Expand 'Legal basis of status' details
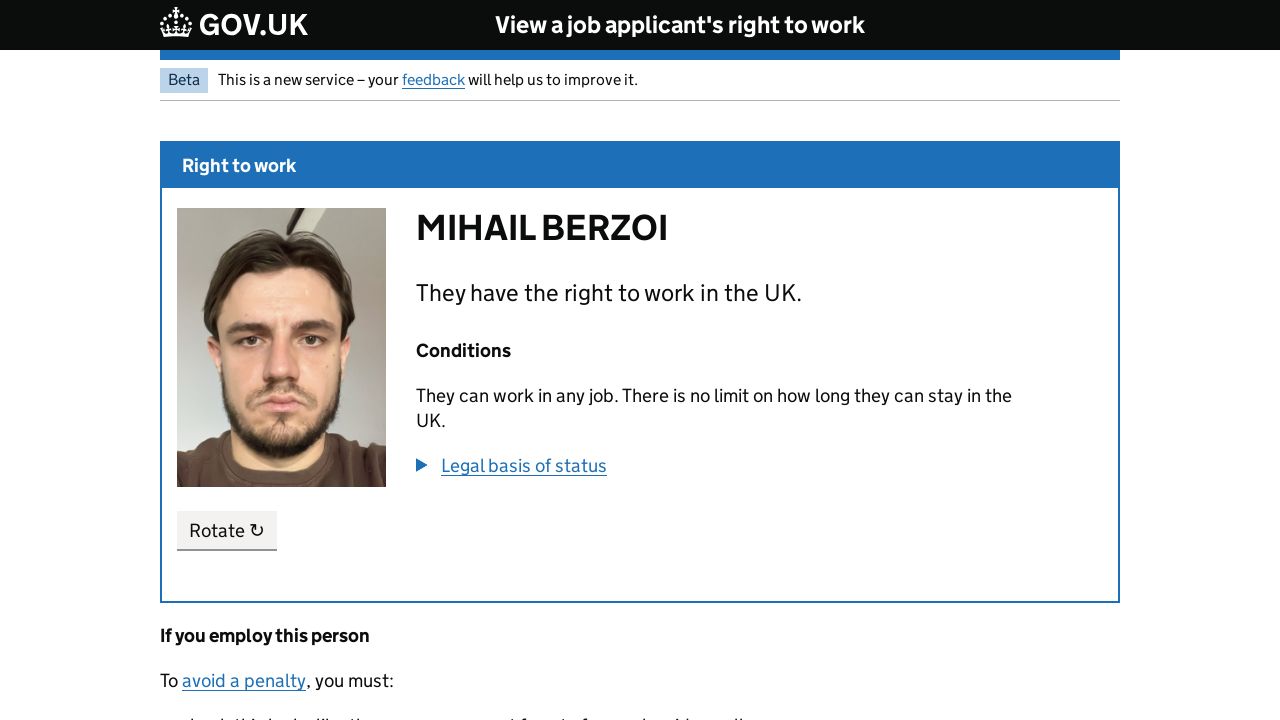 pyautogui.click(x=523, y=466)
